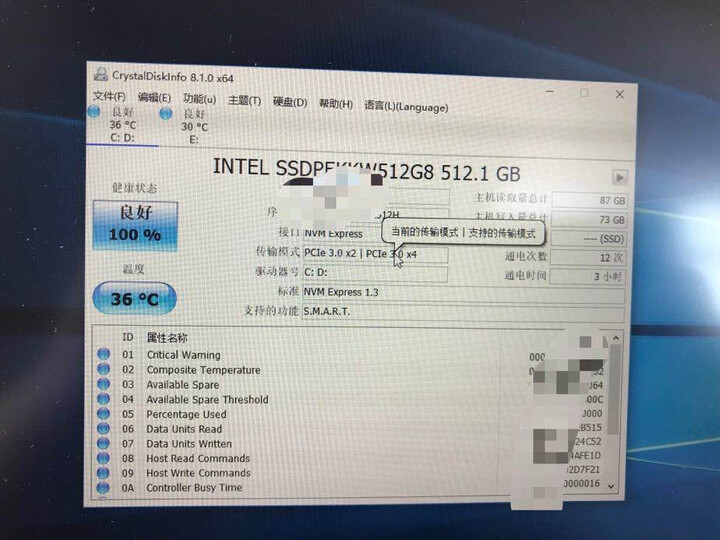This screenshot has width=720, height=540.
Task: Click the 87 GB host reads value
Action: 589,200
